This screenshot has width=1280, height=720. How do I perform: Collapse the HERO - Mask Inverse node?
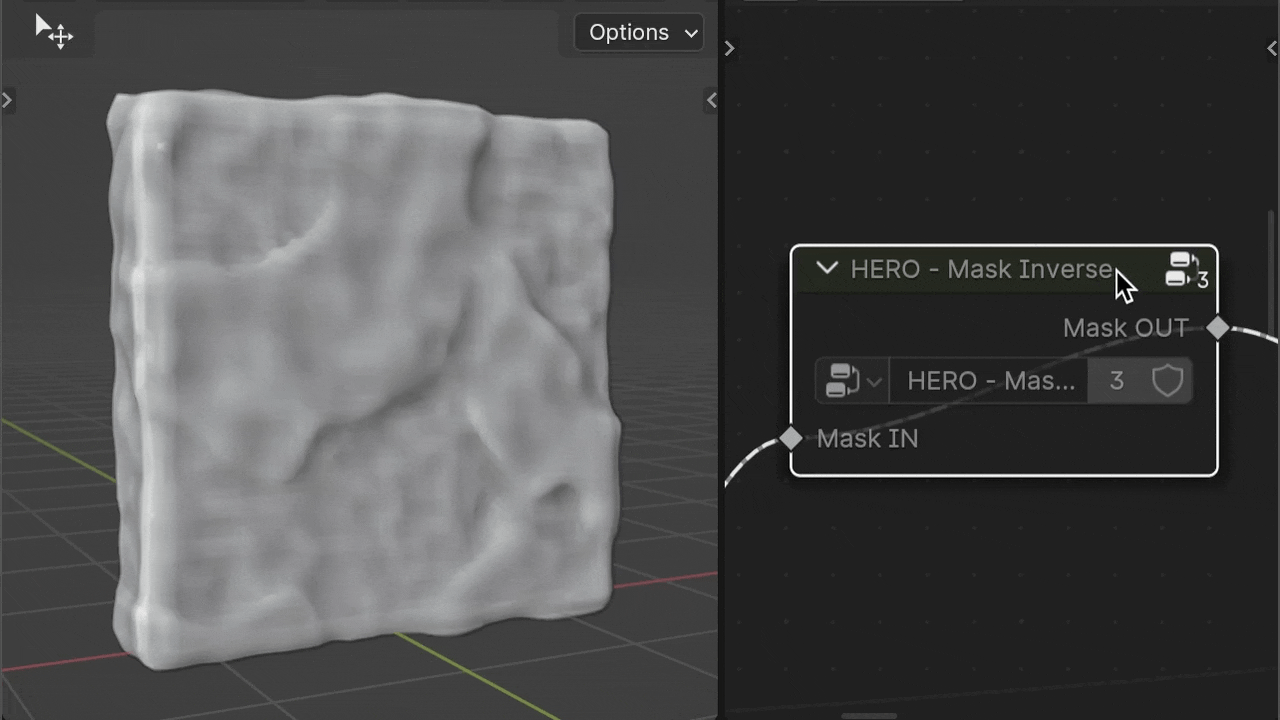tap(826, 268)
